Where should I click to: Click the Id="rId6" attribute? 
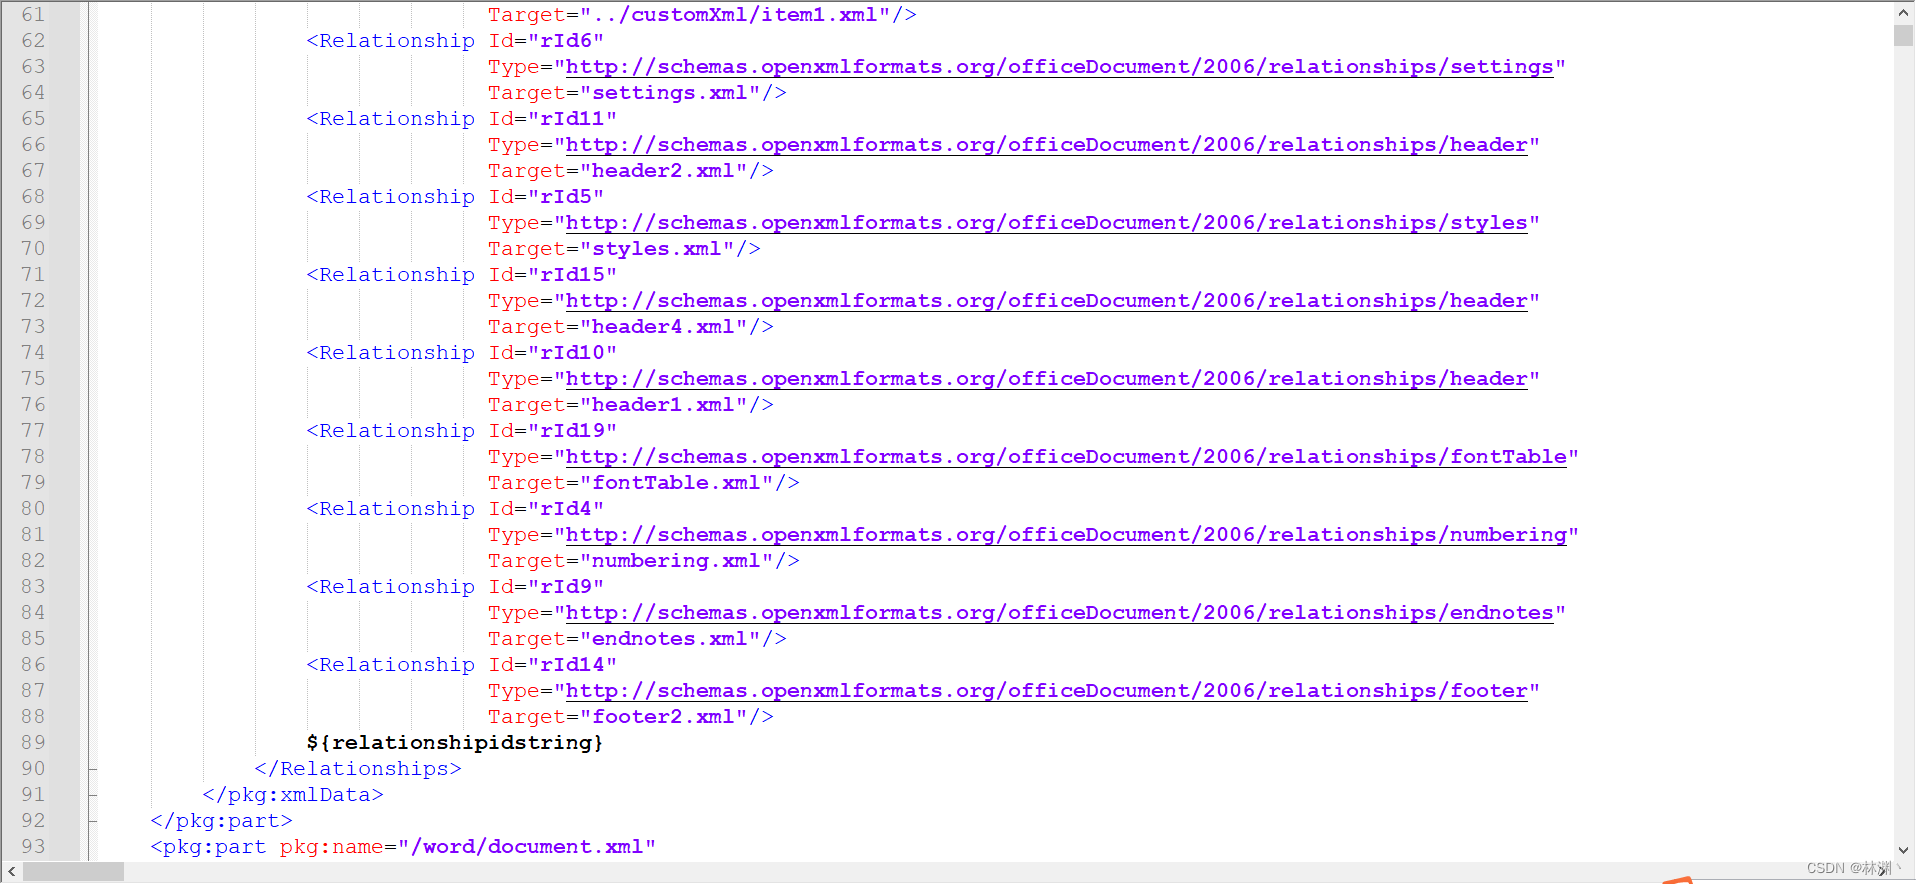(x=546, y=41)
